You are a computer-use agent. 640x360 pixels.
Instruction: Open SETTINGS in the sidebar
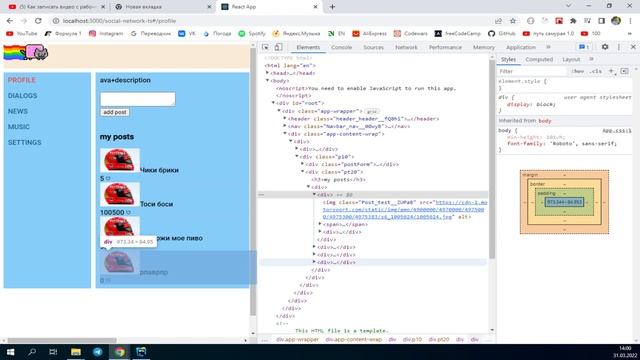pos(24,142)
